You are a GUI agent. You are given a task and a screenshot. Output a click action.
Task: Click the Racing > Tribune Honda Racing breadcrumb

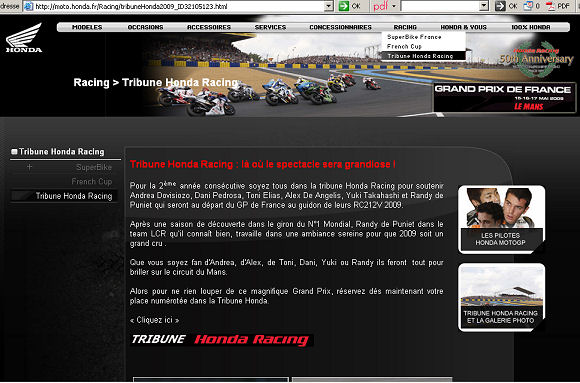[155, 83]
